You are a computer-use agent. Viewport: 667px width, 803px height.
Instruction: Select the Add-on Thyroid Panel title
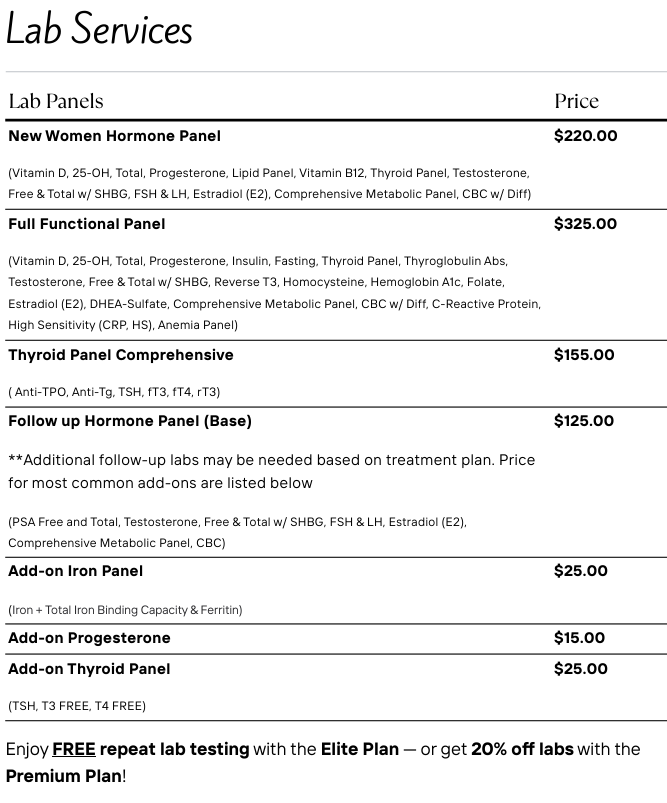89,669
